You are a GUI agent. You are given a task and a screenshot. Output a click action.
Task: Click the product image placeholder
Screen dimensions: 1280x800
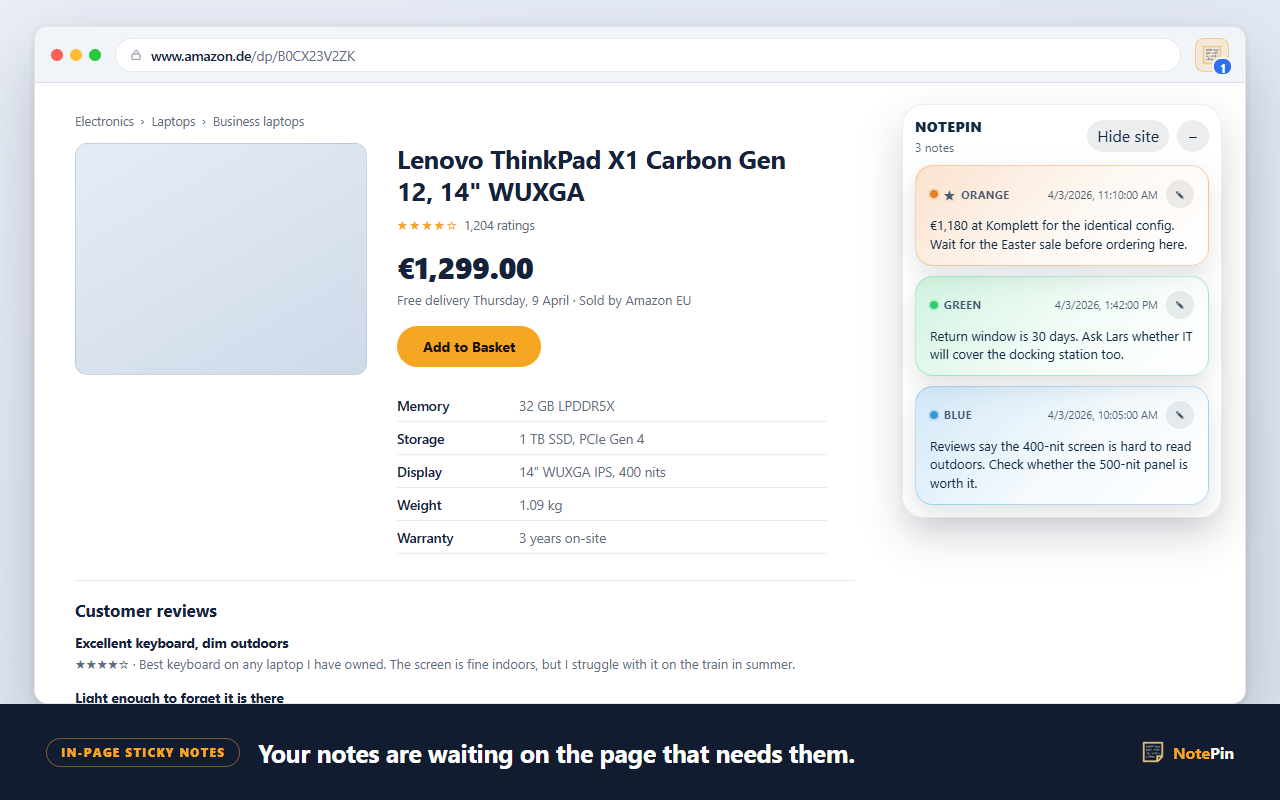[221, 259]
